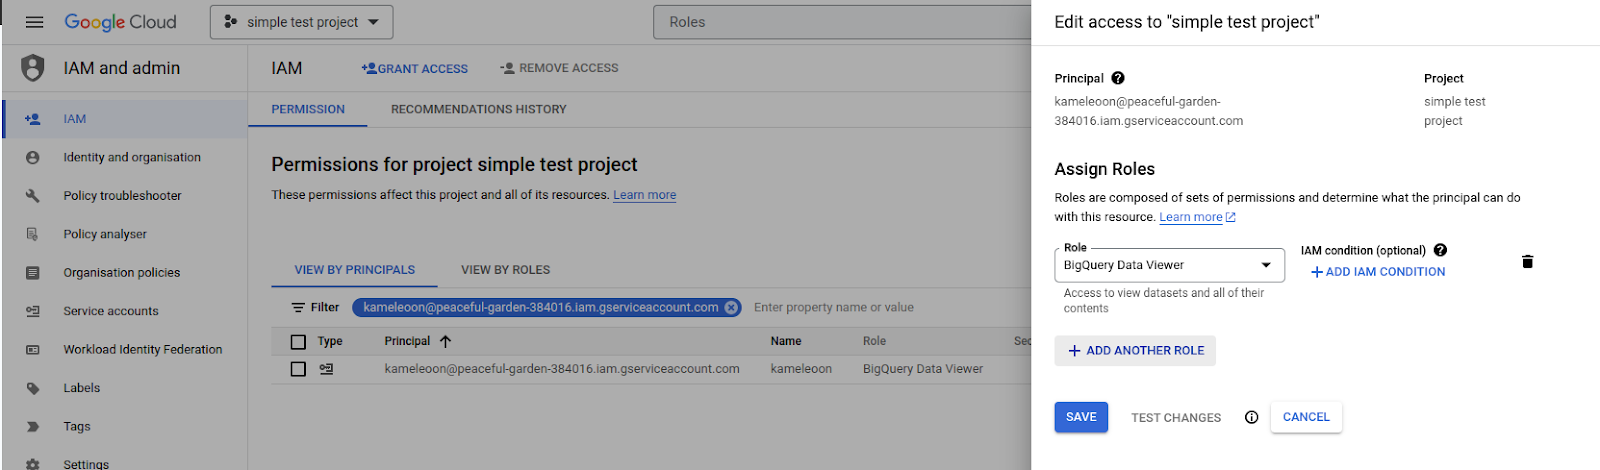Viewport: 1600px width, 470px height.
Task: Click the Tags arrow icon in sidebar
Action: point(33,427)
